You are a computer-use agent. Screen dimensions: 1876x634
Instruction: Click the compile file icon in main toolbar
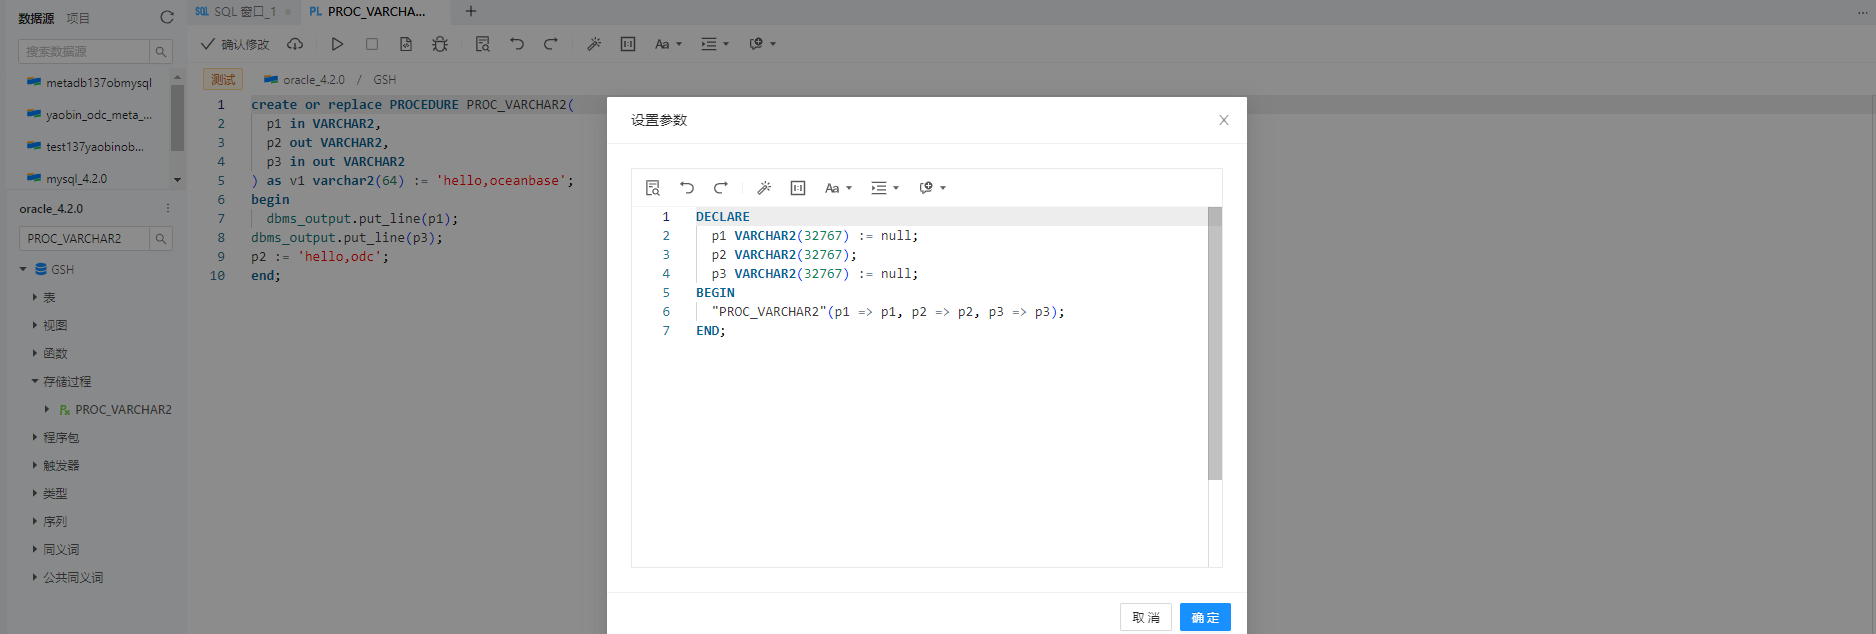[x=406, y=44]
